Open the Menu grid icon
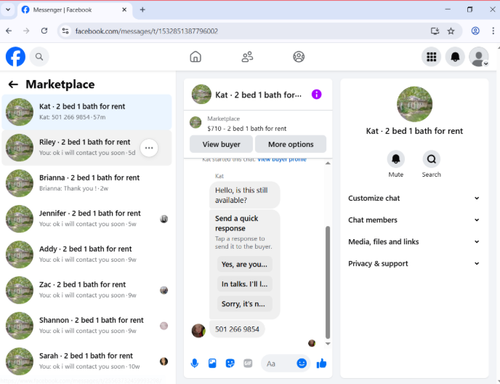The image size is (500, 384). (x=431, y=57)
